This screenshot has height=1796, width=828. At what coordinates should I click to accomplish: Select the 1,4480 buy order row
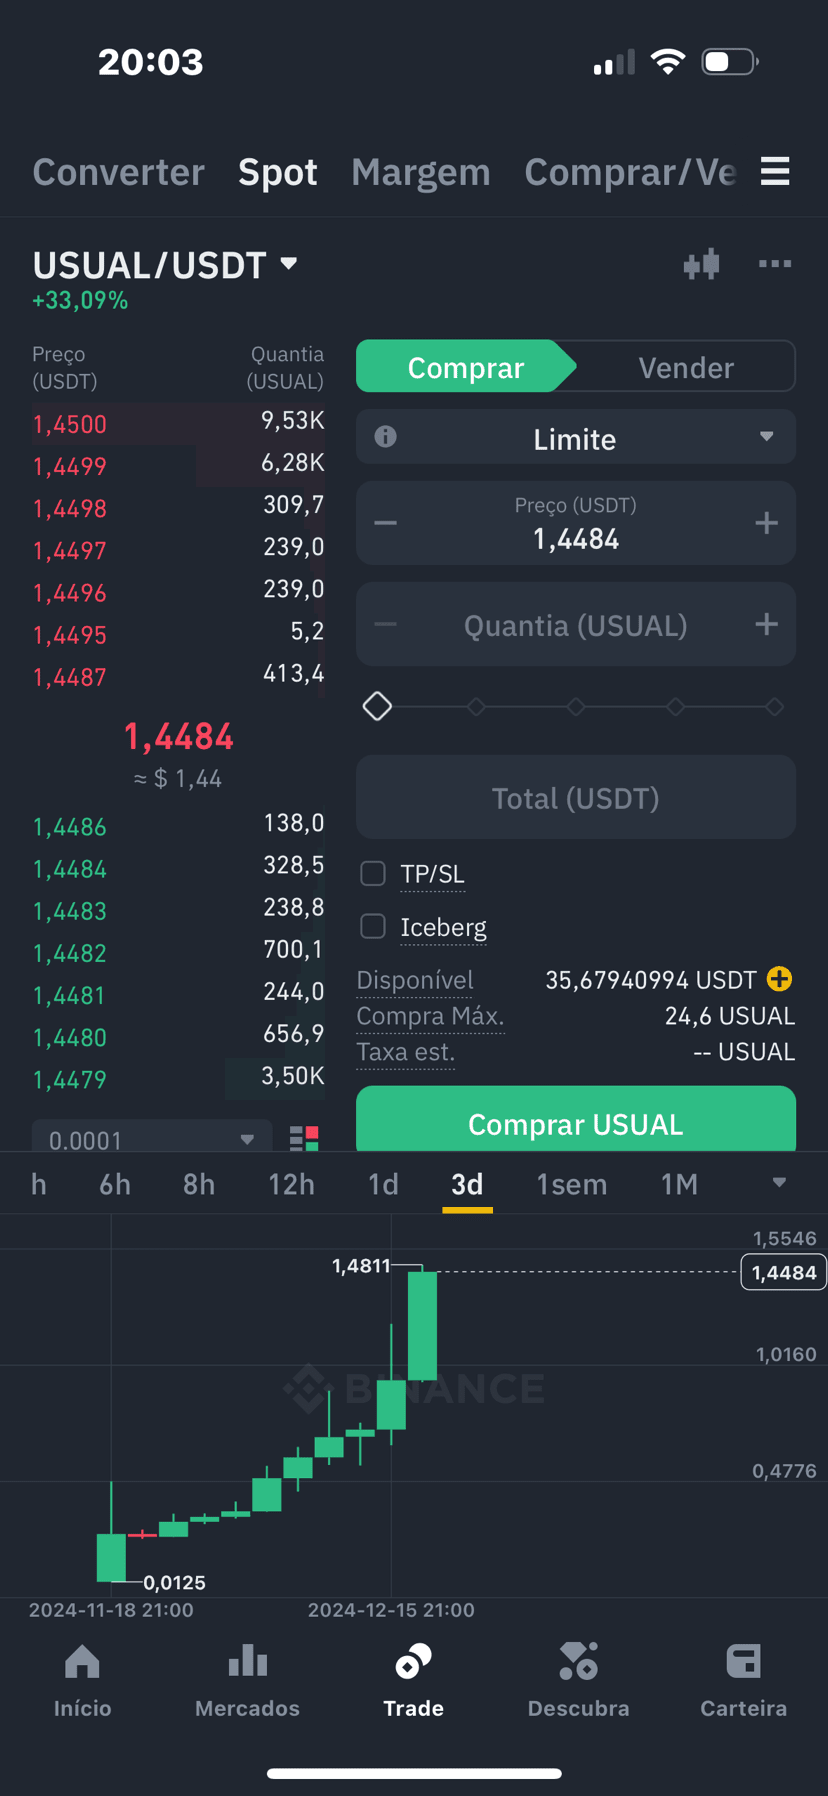click(178, 1037)
